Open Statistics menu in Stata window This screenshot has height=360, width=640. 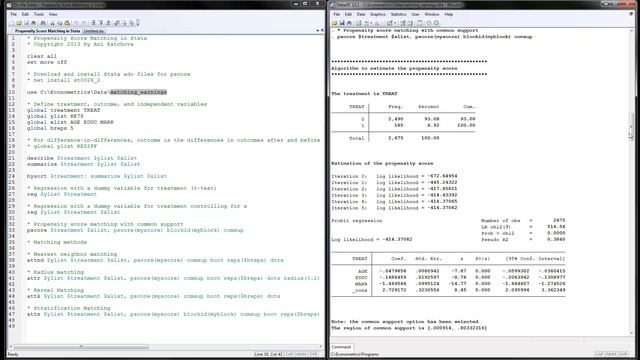(x=398, y=14)
